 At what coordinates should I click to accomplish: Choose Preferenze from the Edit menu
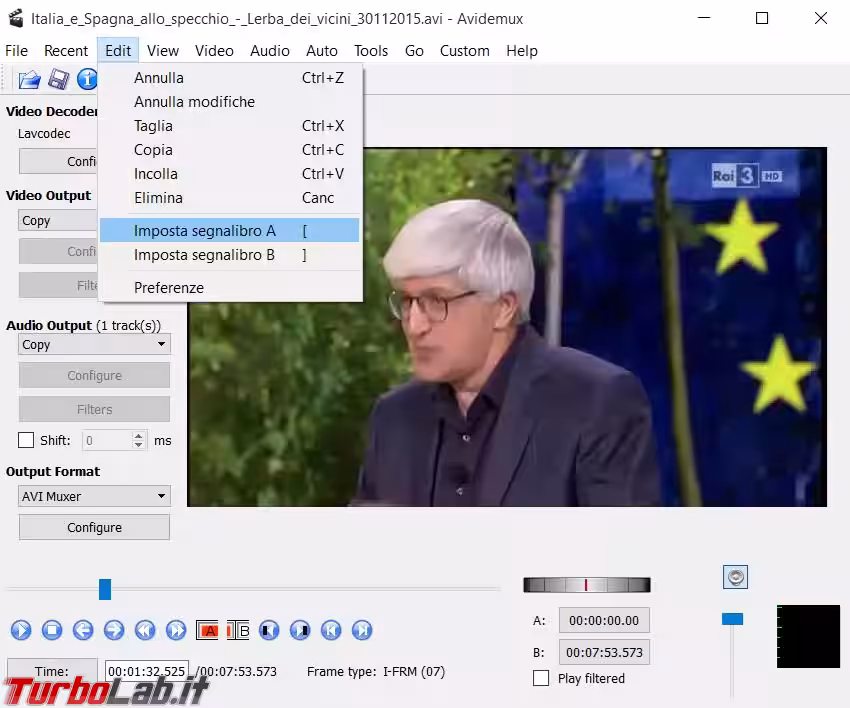point(169,288)
